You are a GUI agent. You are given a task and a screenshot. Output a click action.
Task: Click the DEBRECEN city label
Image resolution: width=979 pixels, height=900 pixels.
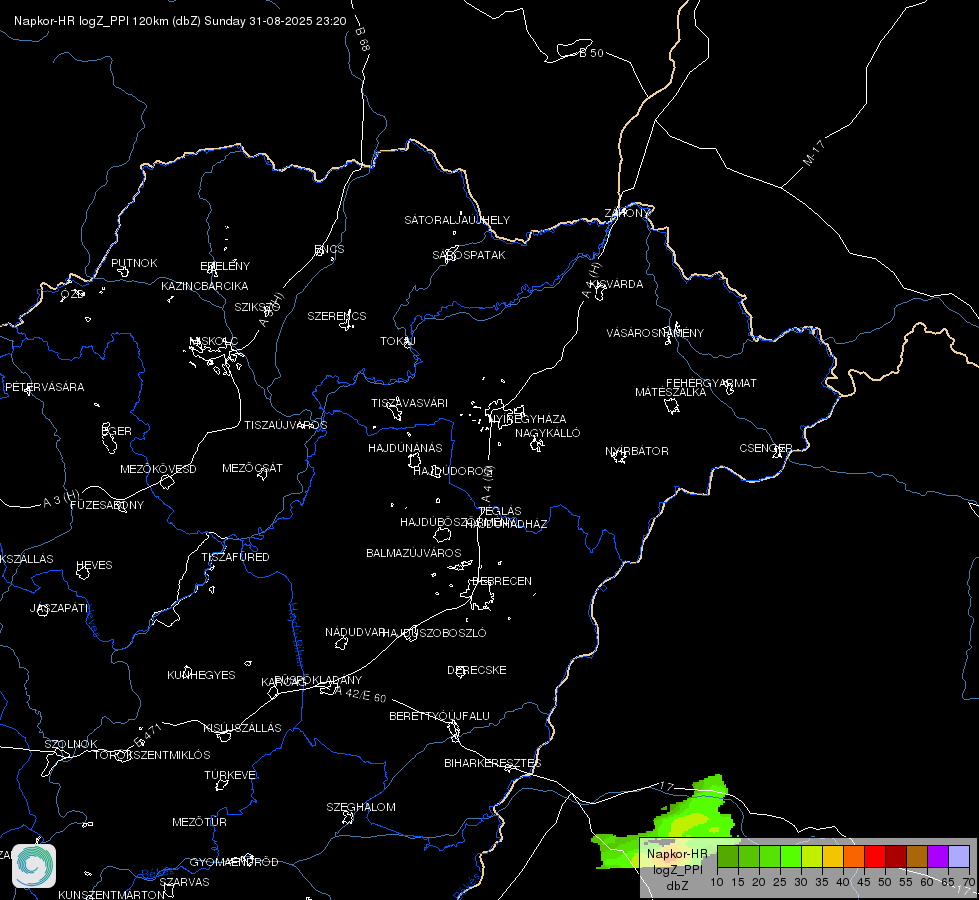click(x=502, y=581)
